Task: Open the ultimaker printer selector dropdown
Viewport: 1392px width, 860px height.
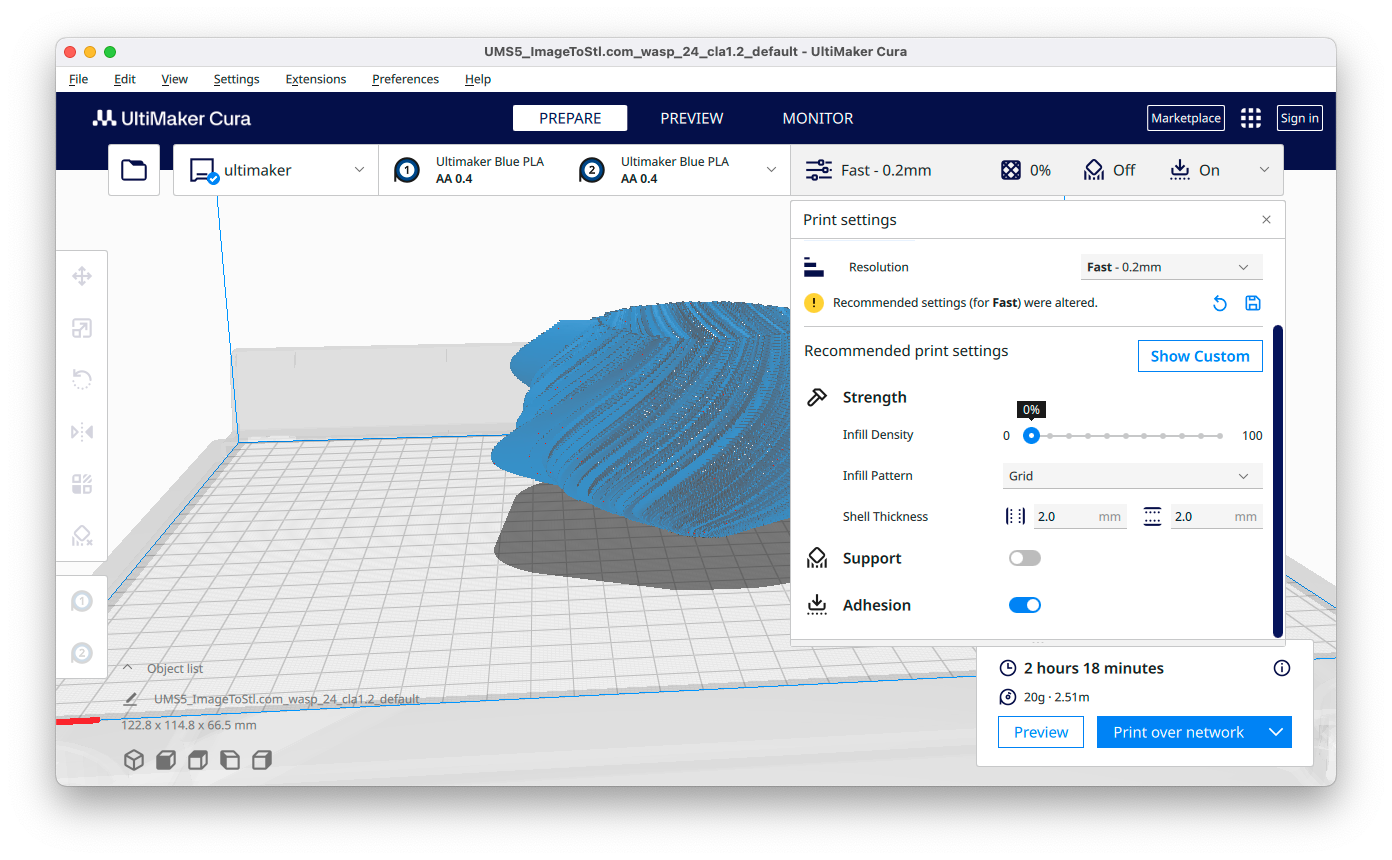Action: 276,170
